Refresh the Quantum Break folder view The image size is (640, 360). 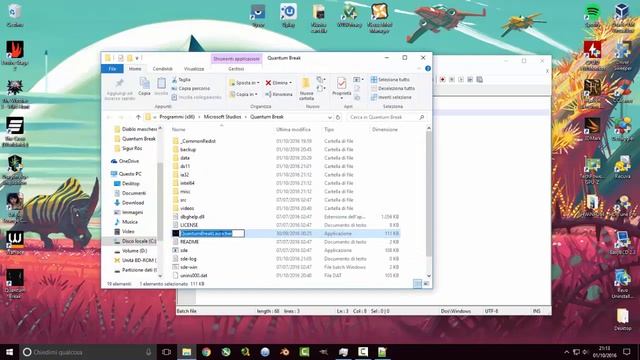338,117
